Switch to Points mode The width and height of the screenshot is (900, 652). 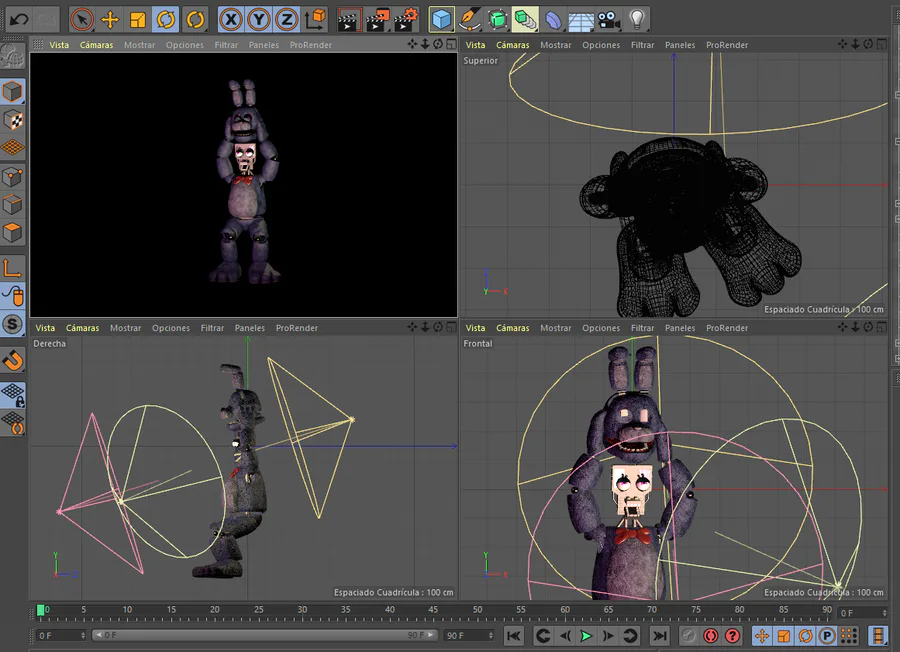click(12, 177)
